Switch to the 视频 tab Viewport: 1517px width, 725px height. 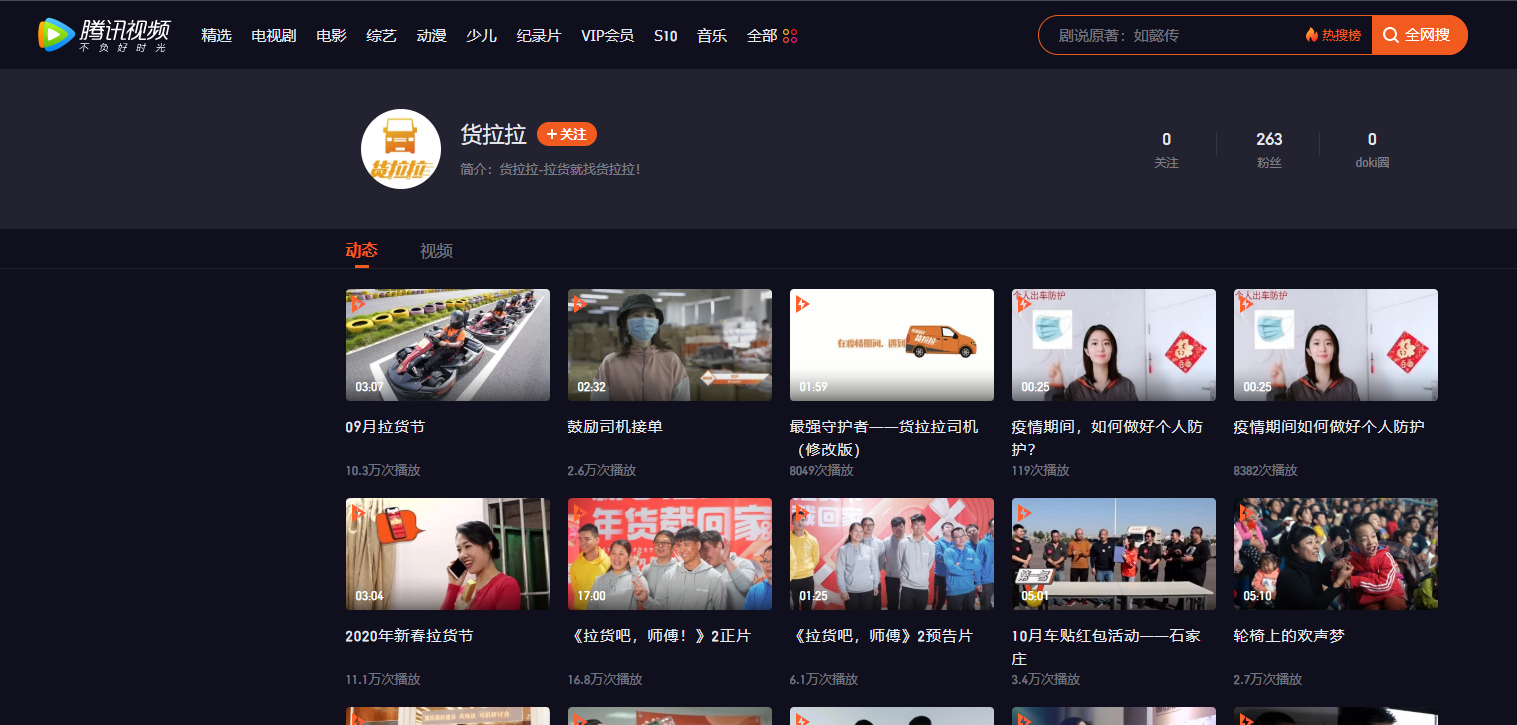point(436,250)
